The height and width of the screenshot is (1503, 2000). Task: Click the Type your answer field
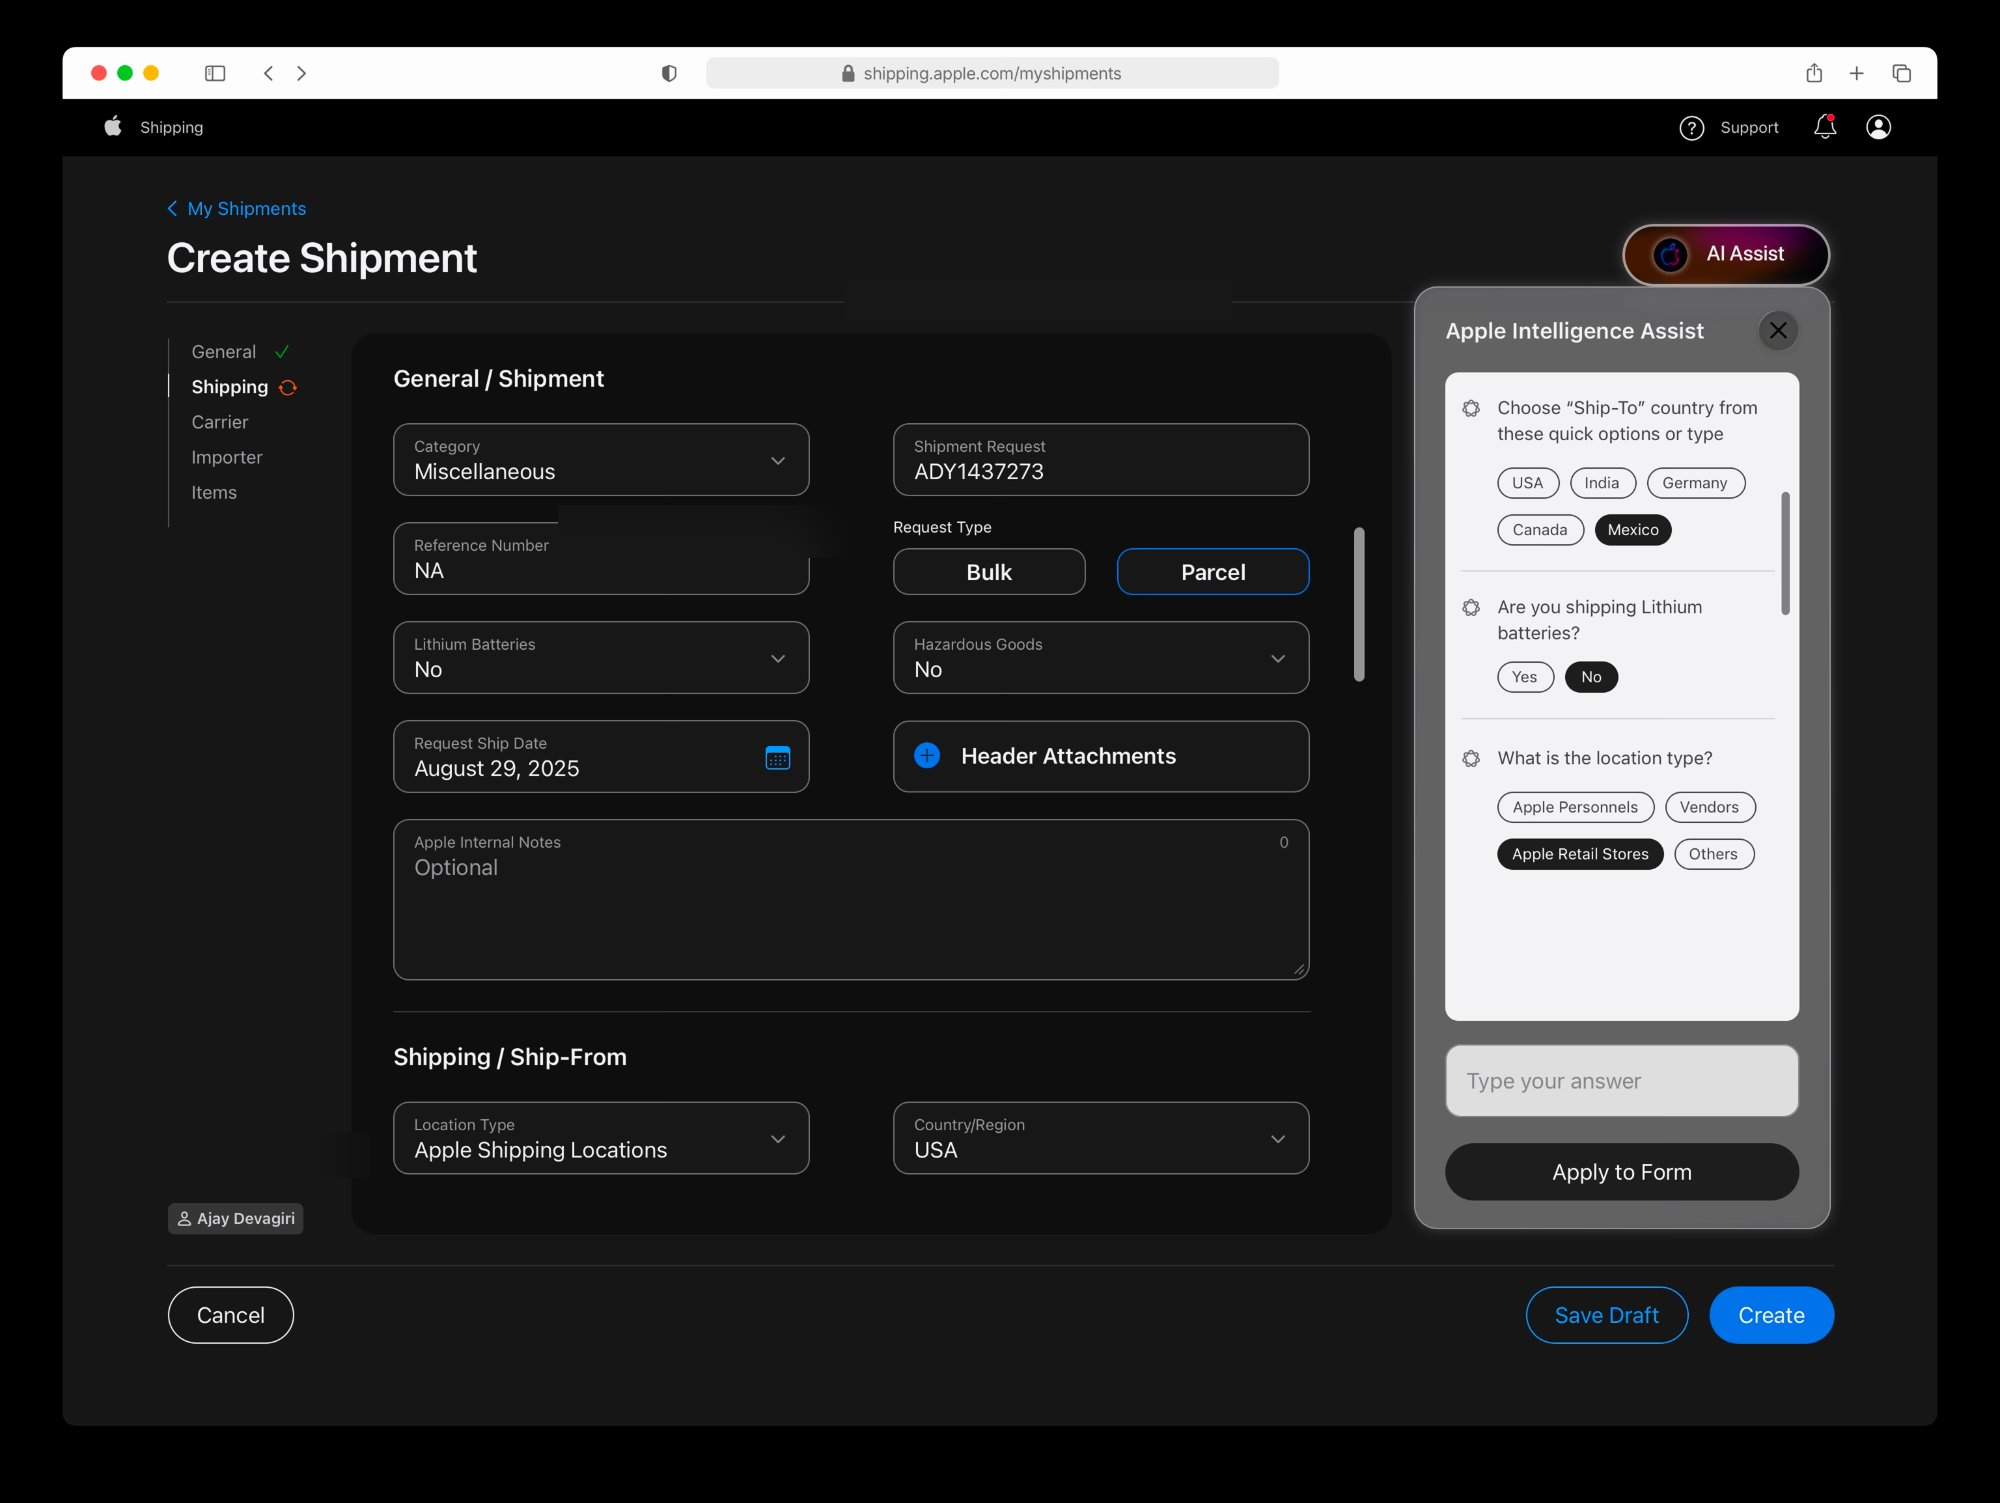[1621, 1081]
